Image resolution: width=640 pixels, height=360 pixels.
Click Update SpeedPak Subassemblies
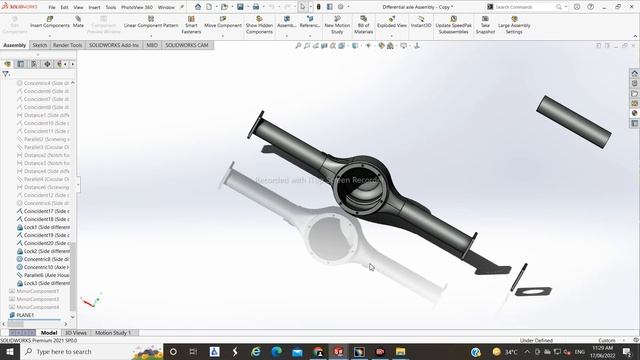pos(453,25)
